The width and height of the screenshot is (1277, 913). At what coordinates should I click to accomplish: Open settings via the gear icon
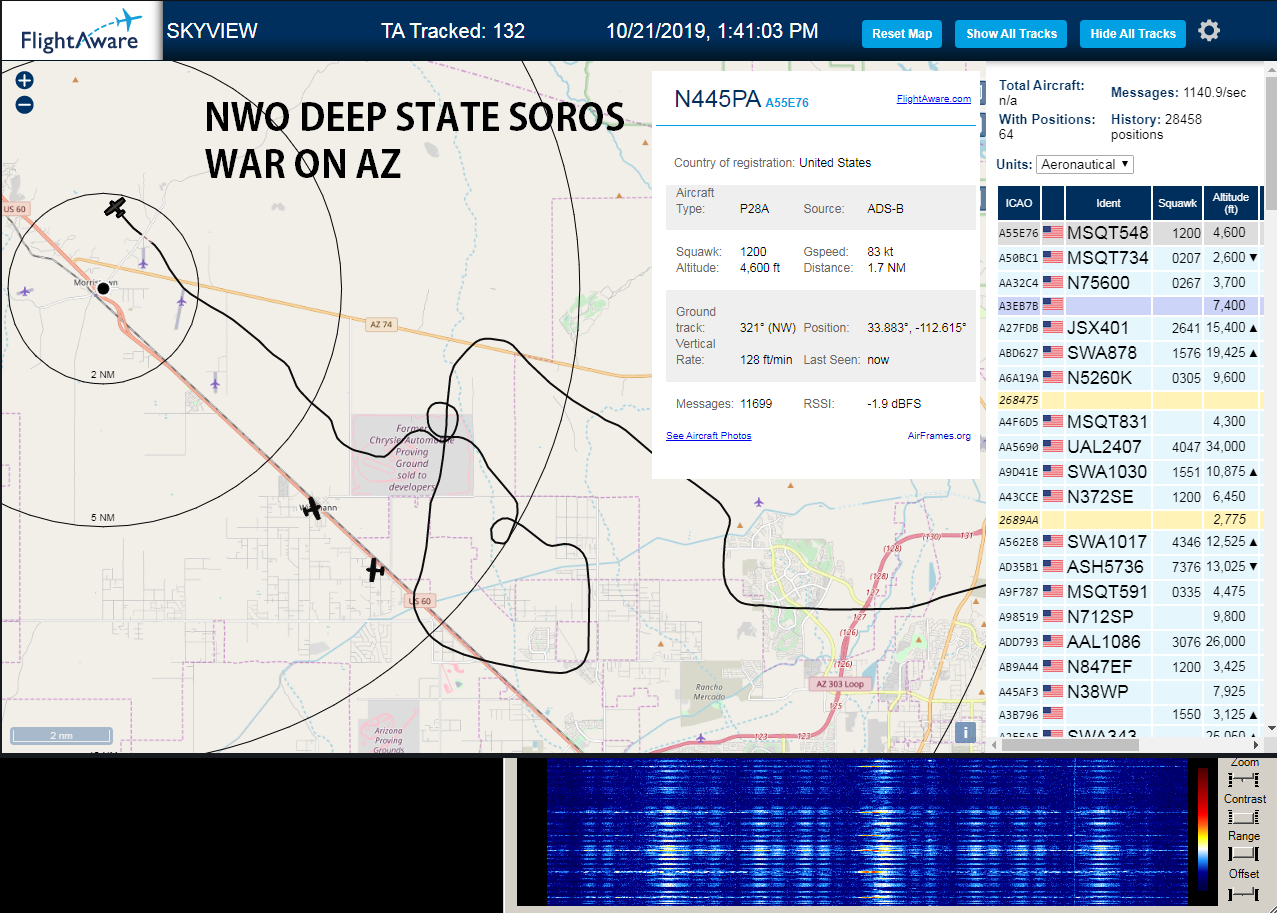click(1209, 31)
